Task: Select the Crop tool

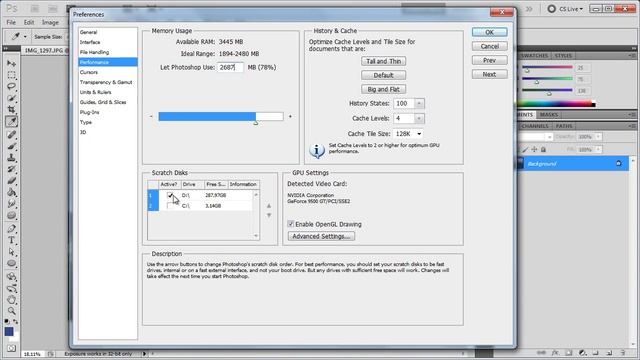Action: 11,110
